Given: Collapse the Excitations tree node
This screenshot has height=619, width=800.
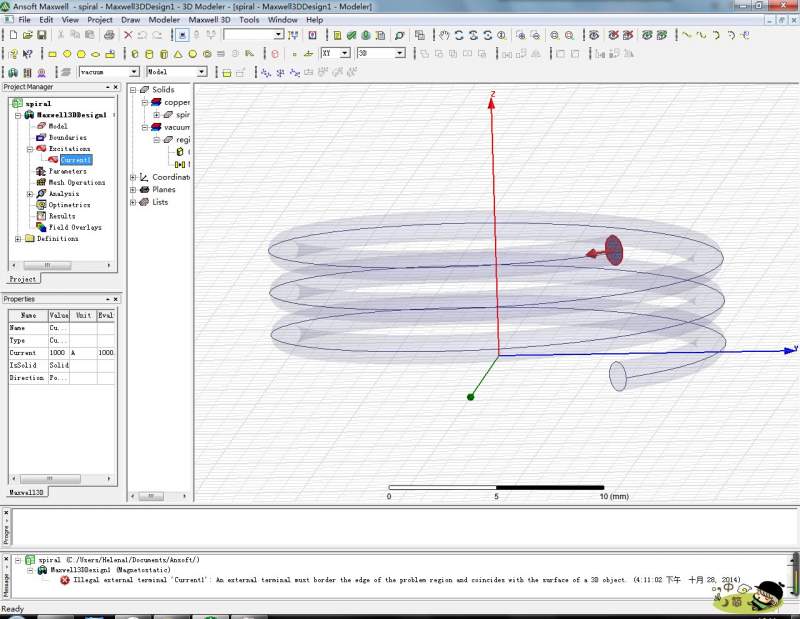Looking at the screenshot, I should pyautogui.click(x=30, y=148).
